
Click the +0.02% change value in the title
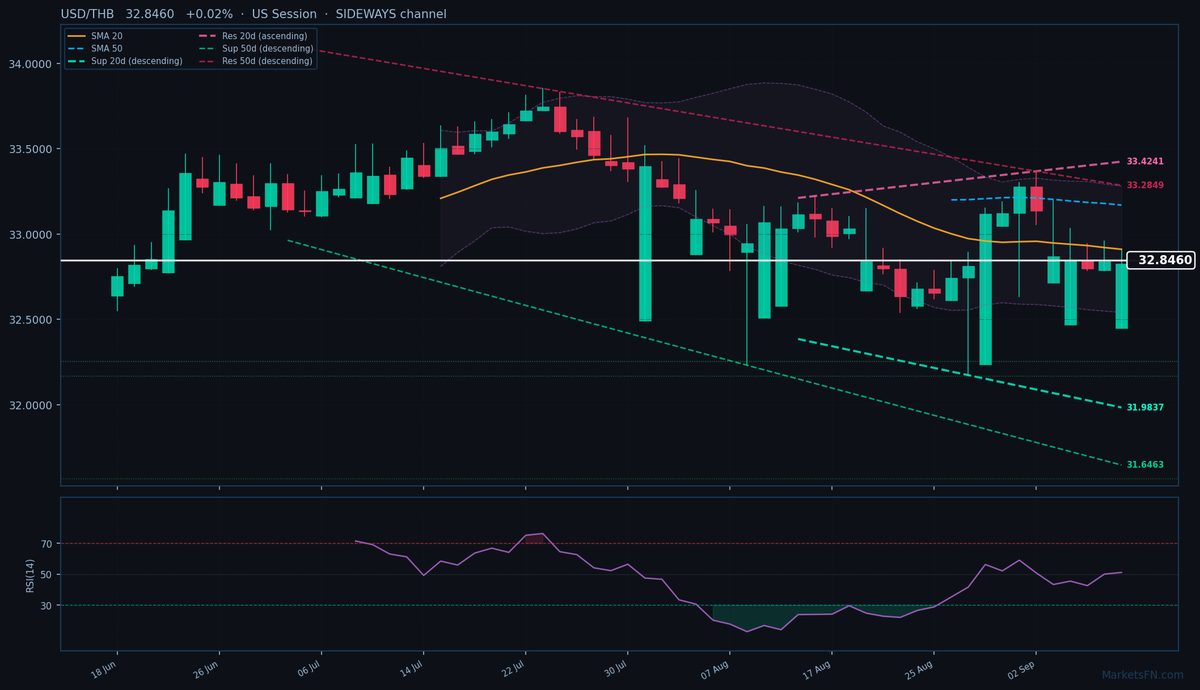209,14
